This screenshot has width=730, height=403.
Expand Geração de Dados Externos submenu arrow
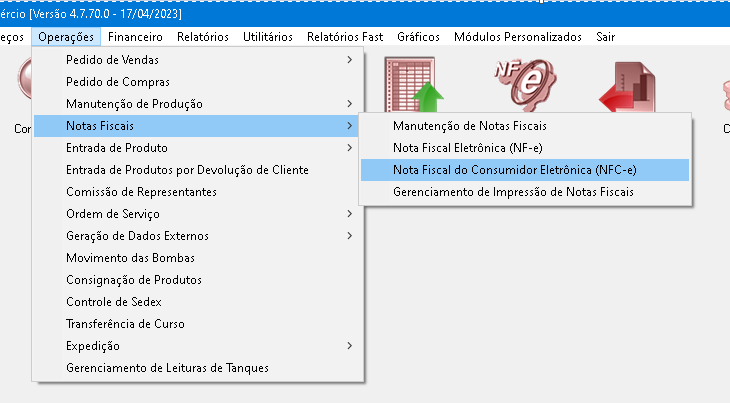[350, 236]
